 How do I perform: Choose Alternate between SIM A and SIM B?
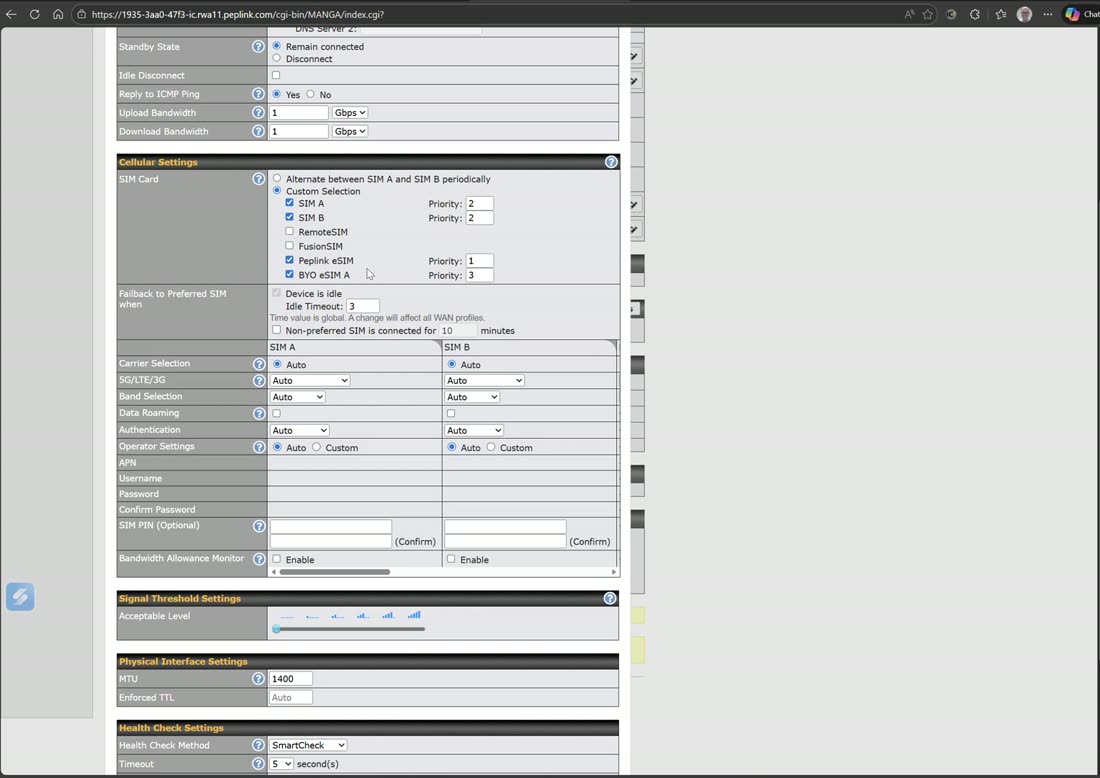point(277,178)
